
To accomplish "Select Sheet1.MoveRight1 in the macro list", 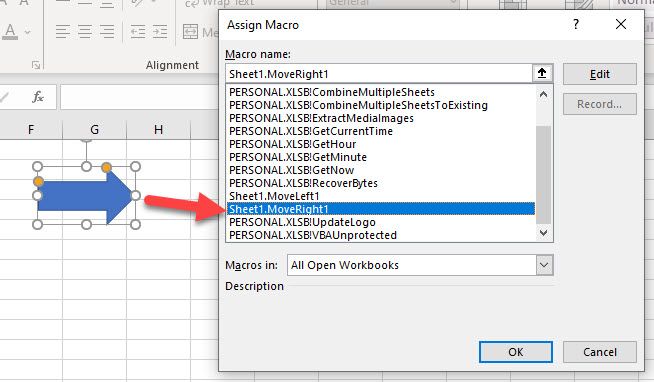I will [381, 209].
